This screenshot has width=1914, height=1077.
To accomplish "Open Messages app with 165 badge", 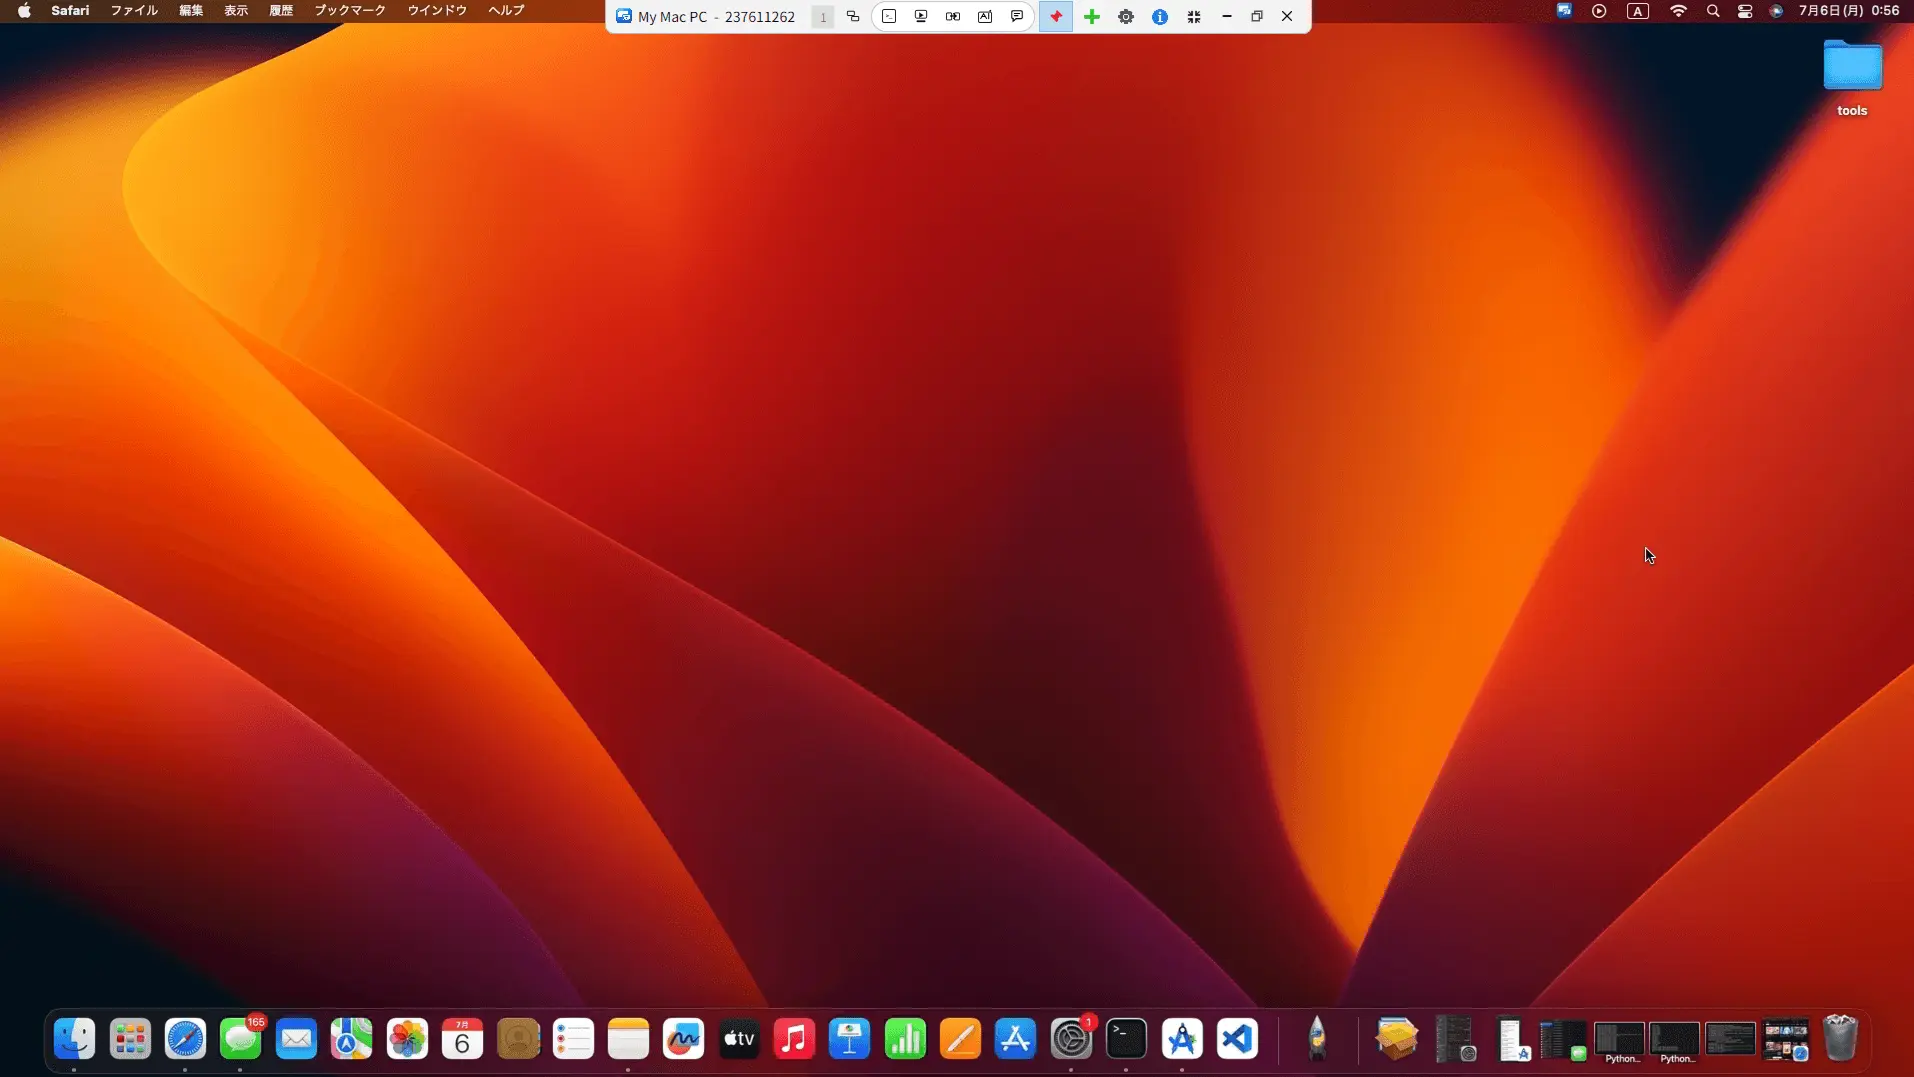I will (241, 1040).
